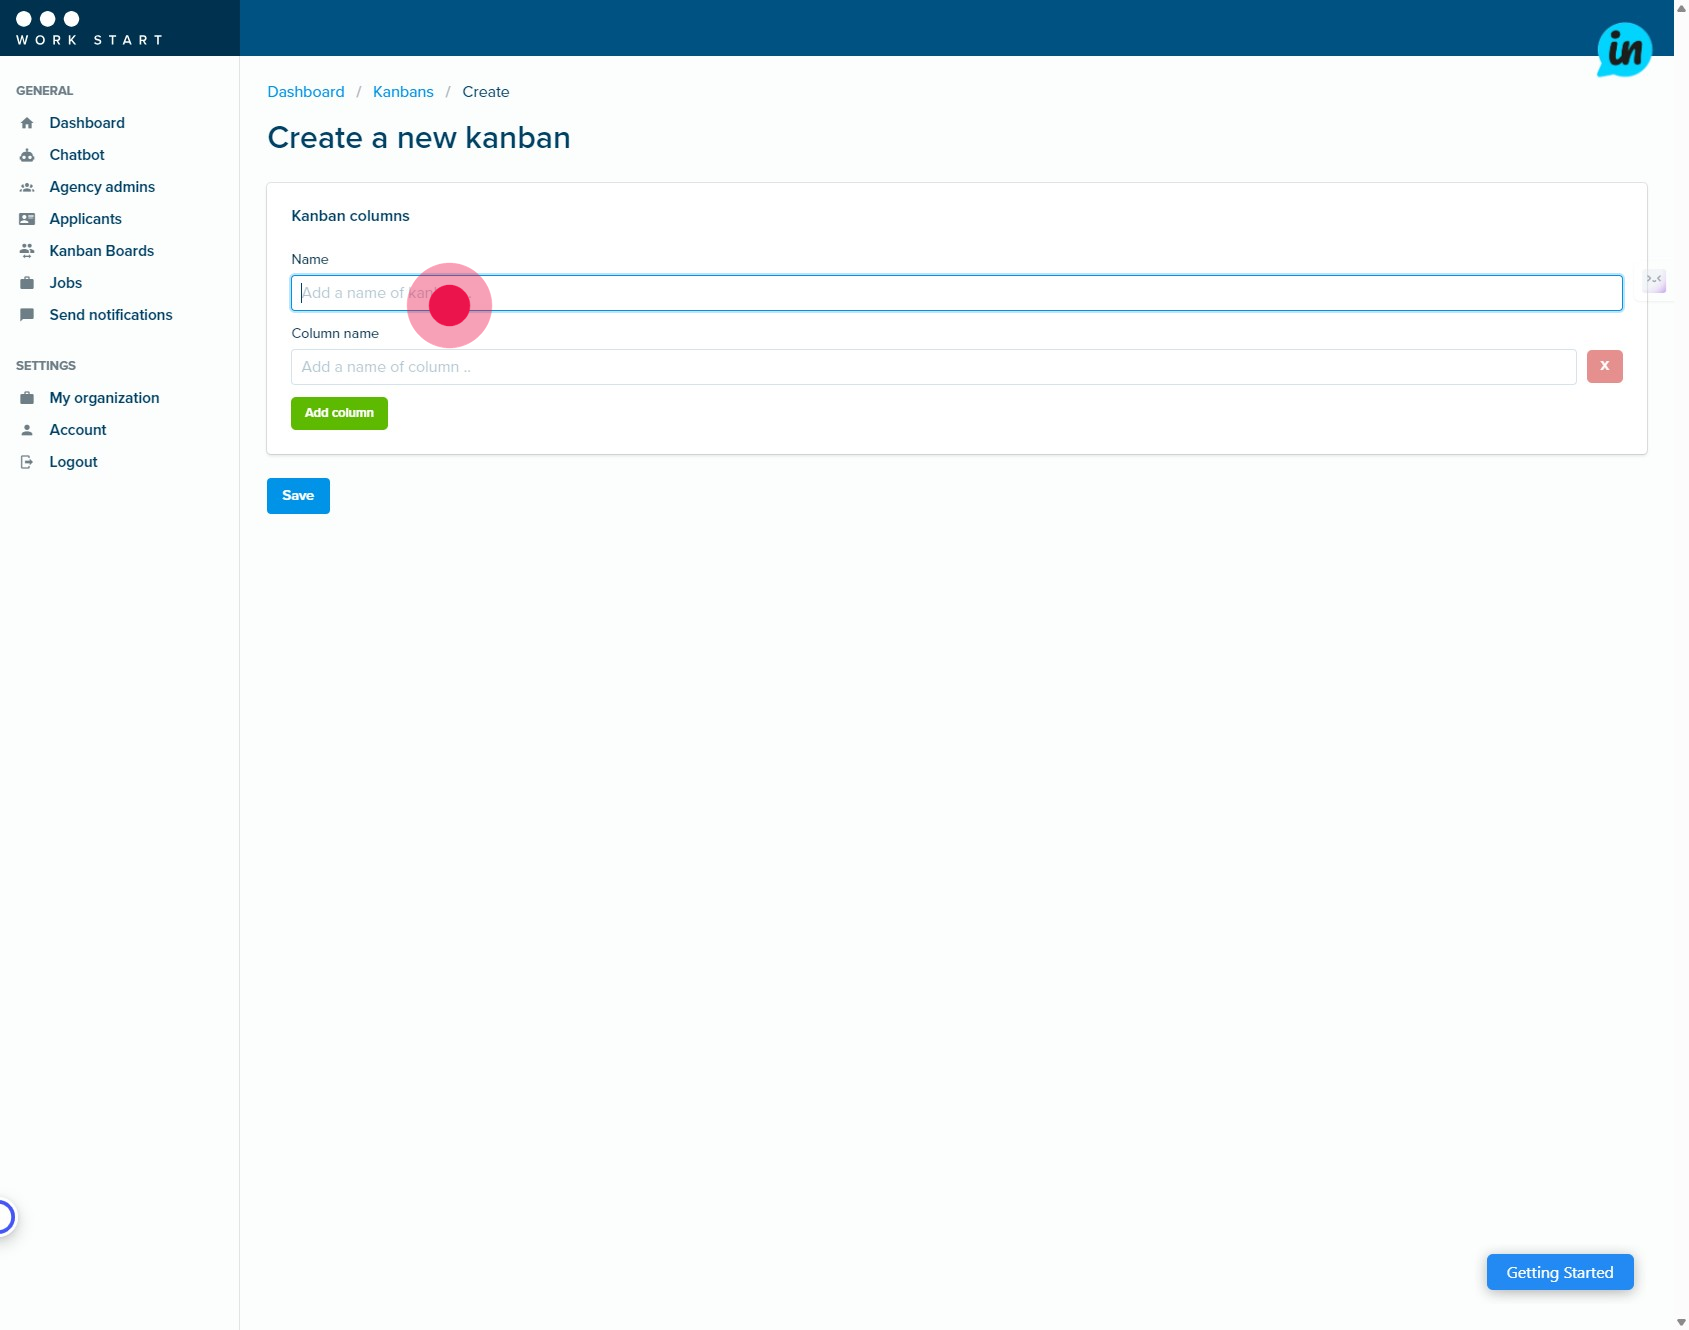Click into the Column name input field
1689x1330 pixels.
(933, 367)
